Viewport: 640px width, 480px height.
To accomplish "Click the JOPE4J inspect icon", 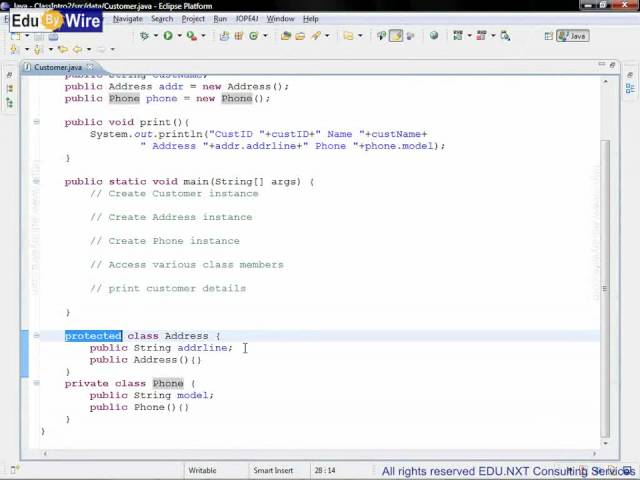I will click(x=505, y=36).
